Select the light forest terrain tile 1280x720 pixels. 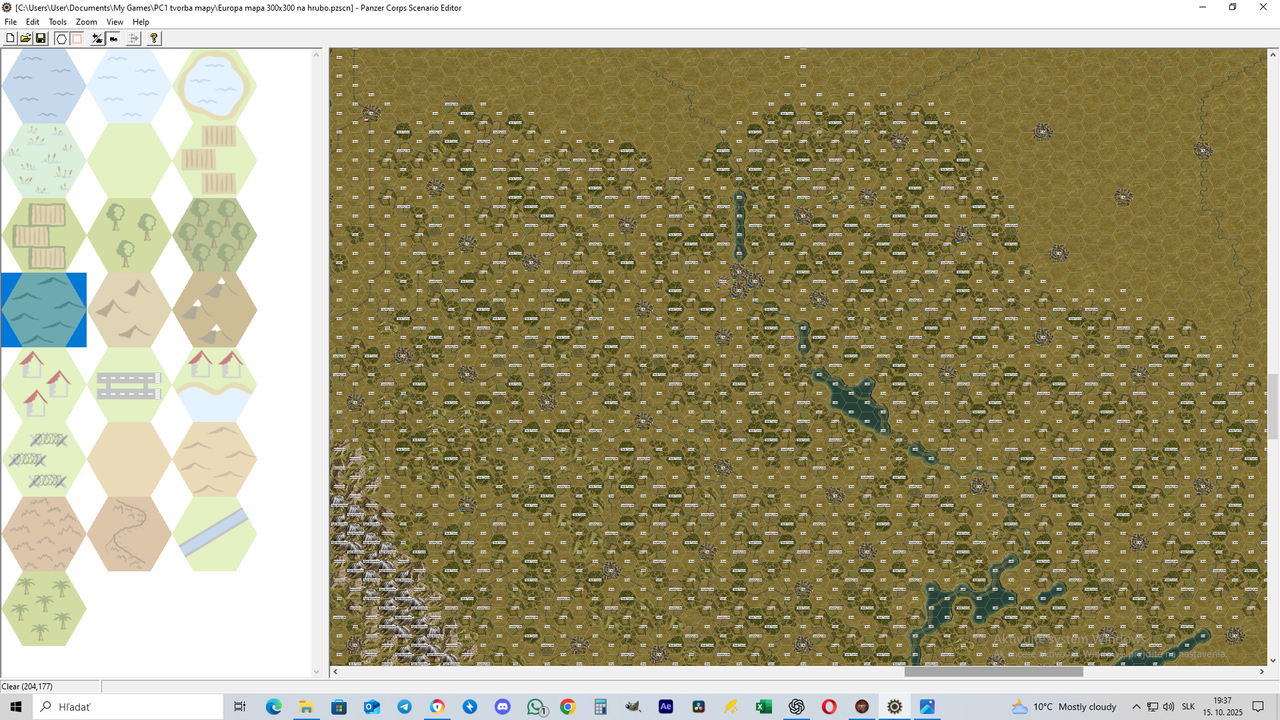tap(130, 235)
